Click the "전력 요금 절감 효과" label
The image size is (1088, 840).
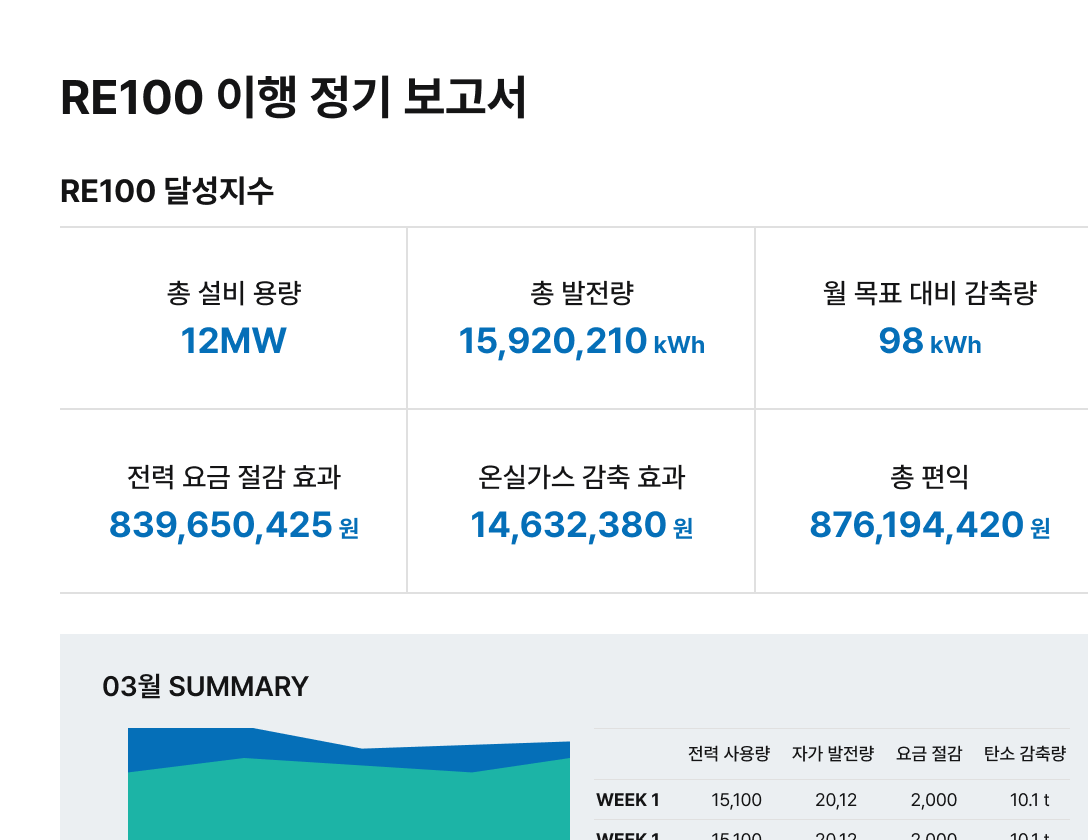(x=234, y=477)
